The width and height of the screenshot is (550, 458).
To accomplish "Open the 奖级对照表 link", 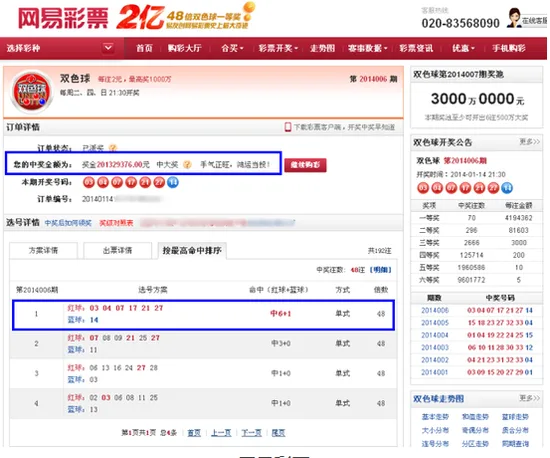I will tap(116, 223).
